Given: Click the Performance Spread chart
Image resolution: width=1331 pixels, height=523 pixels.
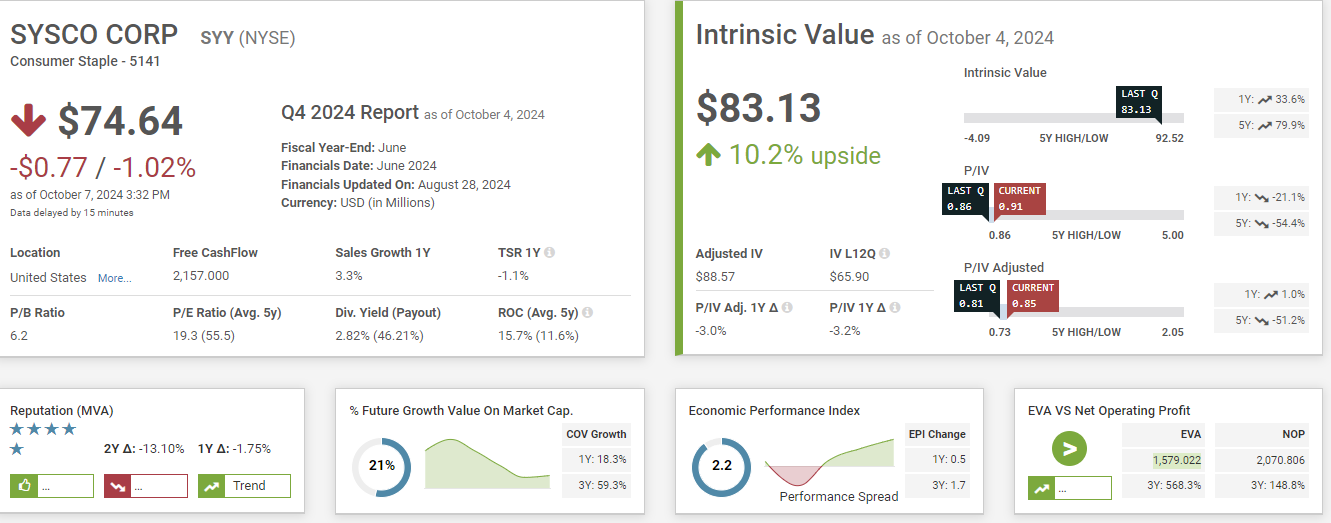Looking at the screenshot, I should 829,464.
